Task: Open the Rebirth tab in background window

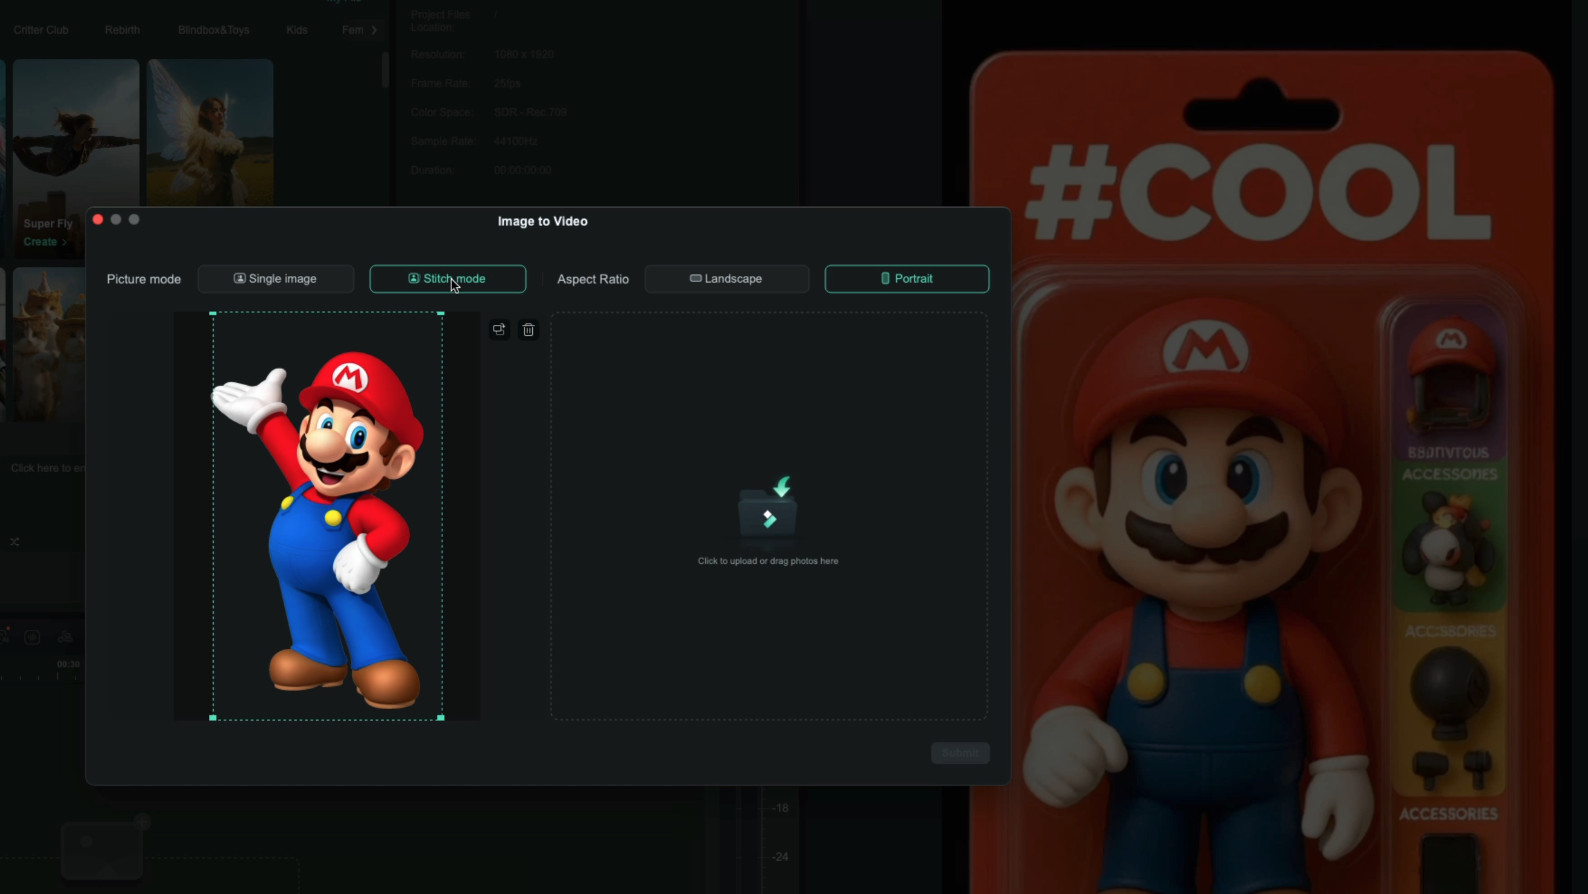Action: [x=122, y=30]
